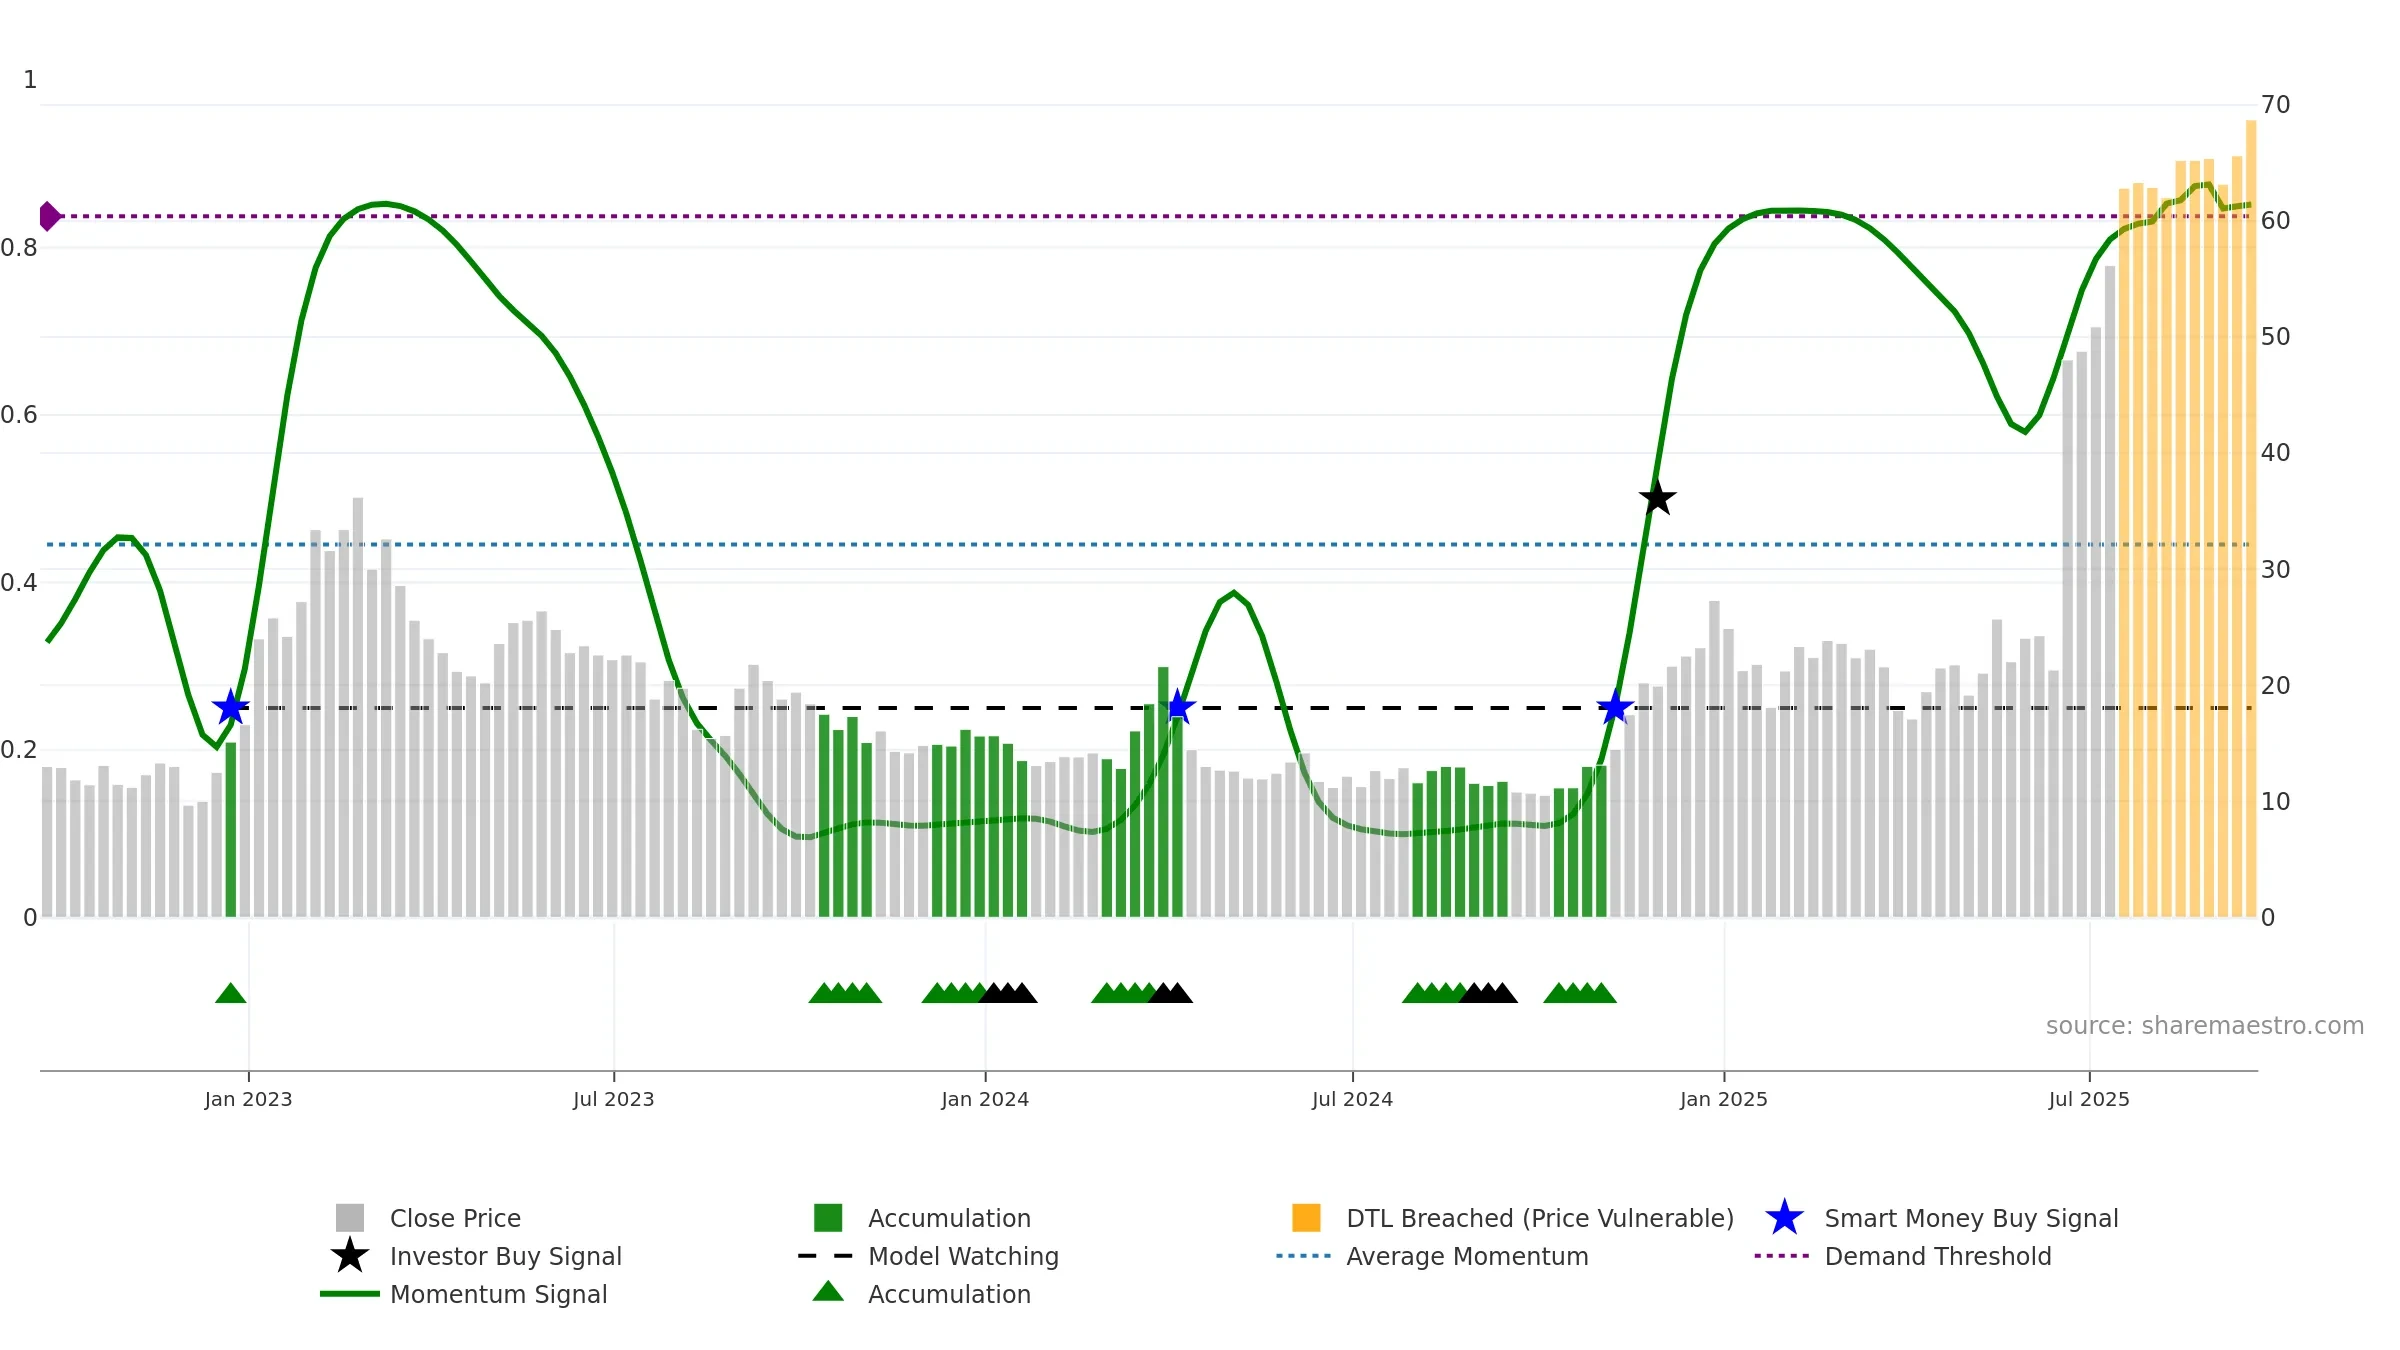Screen dimensions: 2400x1350
Task: Click the Jul 2025 axis label
Action: 2089,1100
